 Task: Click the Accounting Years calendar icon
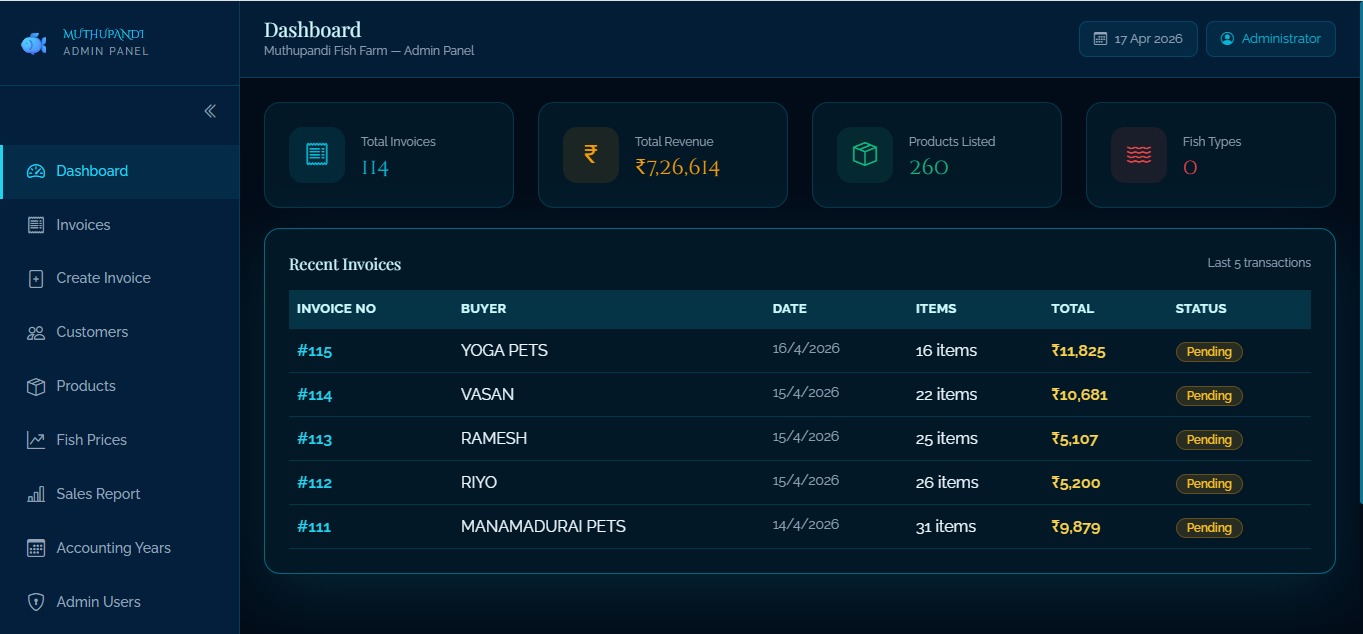tap(35, 547)
